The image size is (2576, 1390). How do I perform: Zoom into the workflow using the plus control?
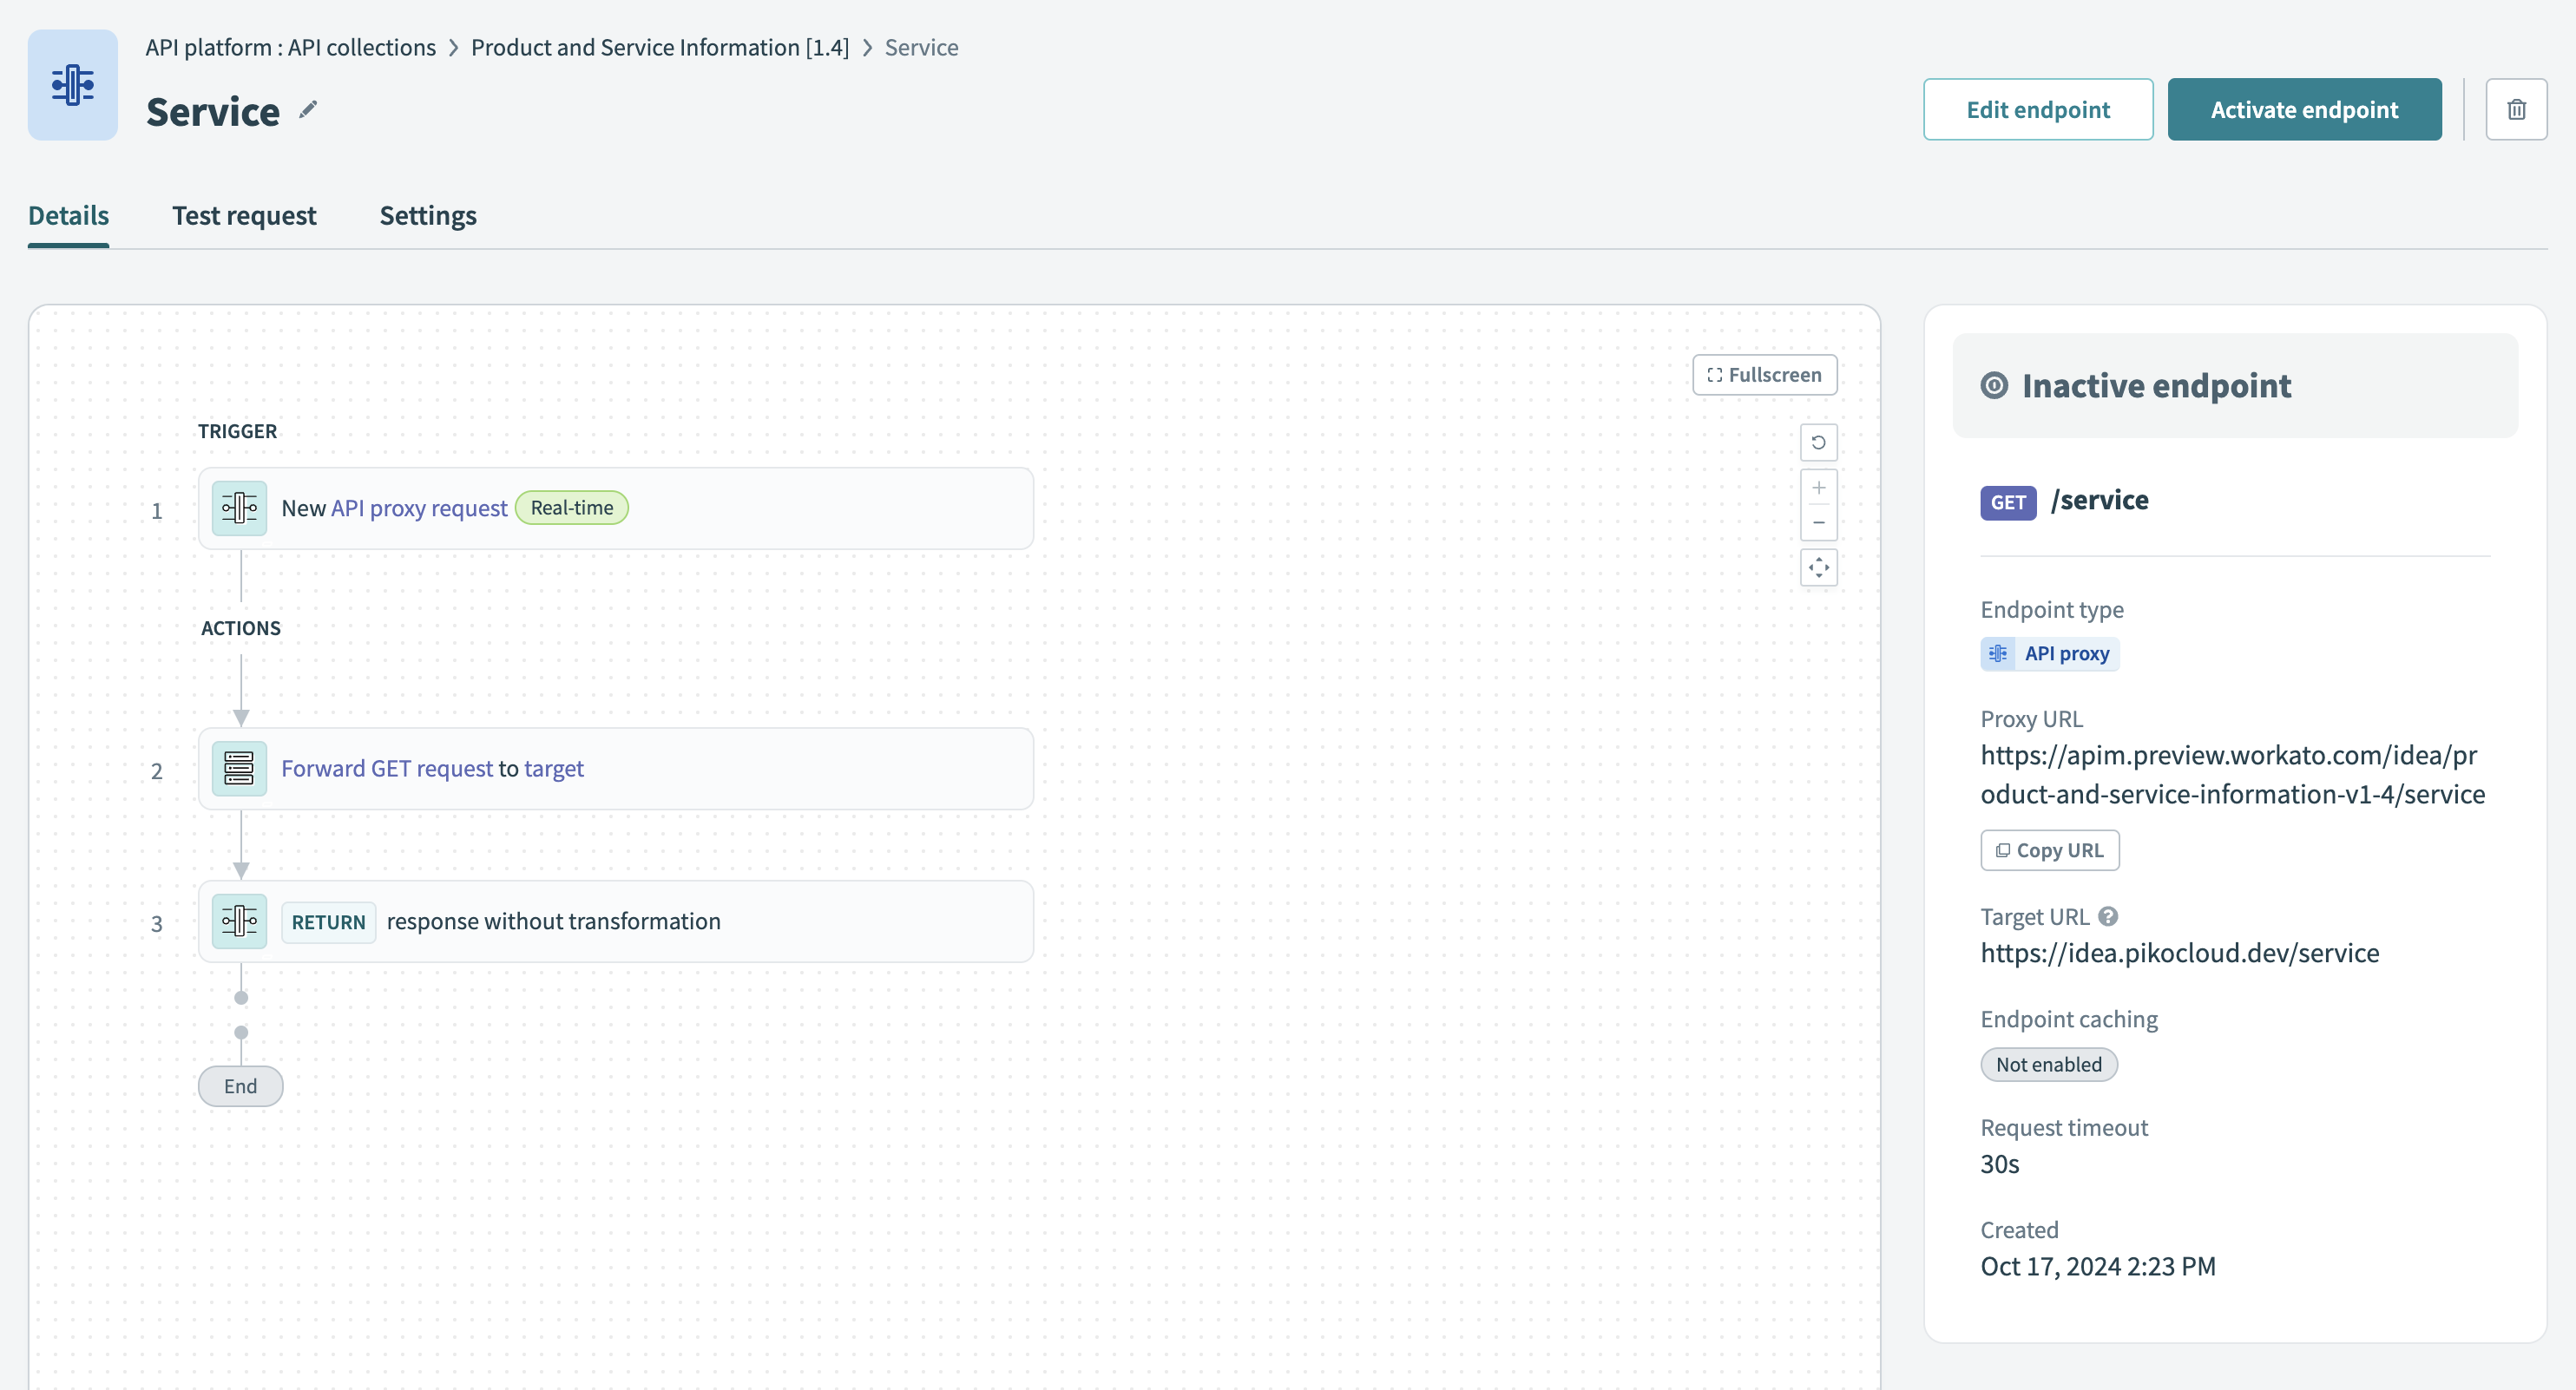(x=1819, y=488)
